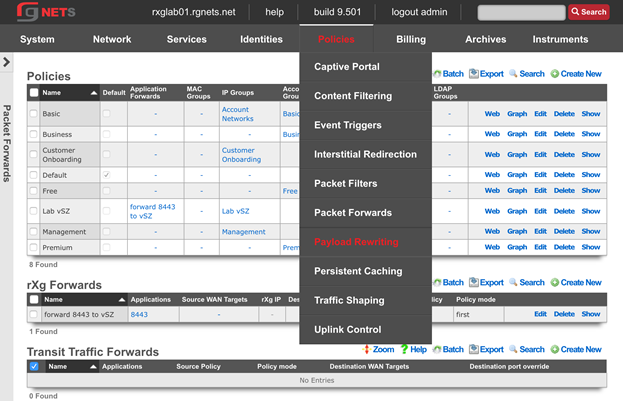
Task: Focus the top search input field
Action: pyautogui.click(x=521, y=12)
